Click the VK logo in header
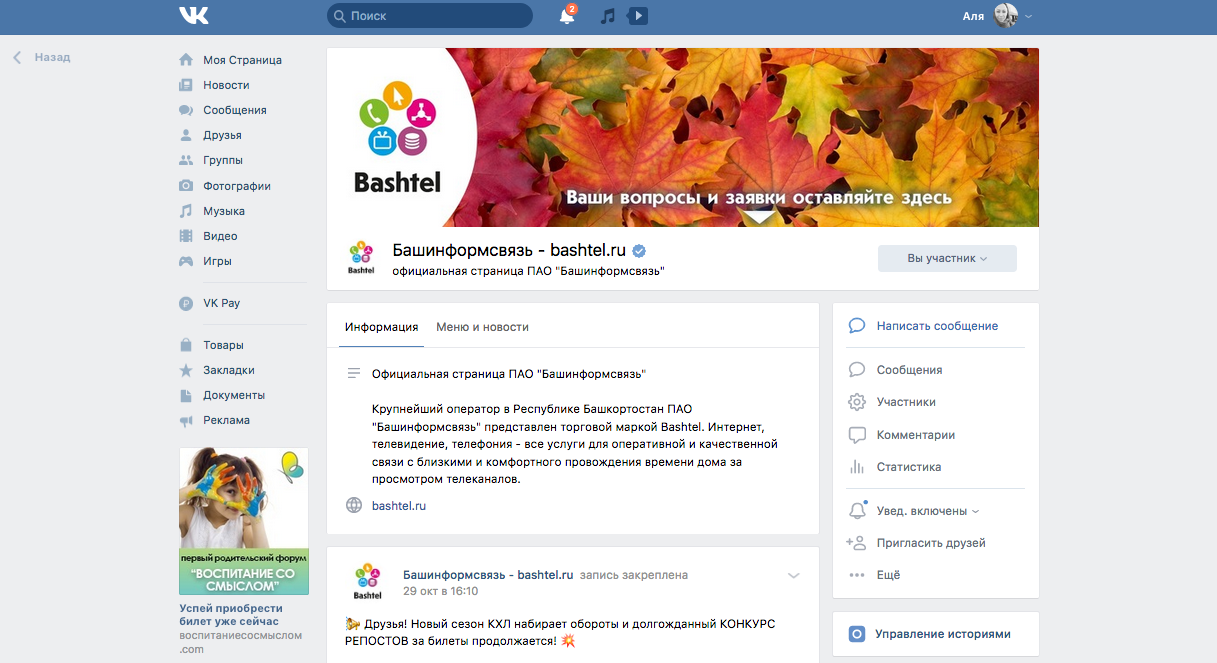Image resolution: width=1217 pixels, height=663 pixels. (x=193, y=16)
